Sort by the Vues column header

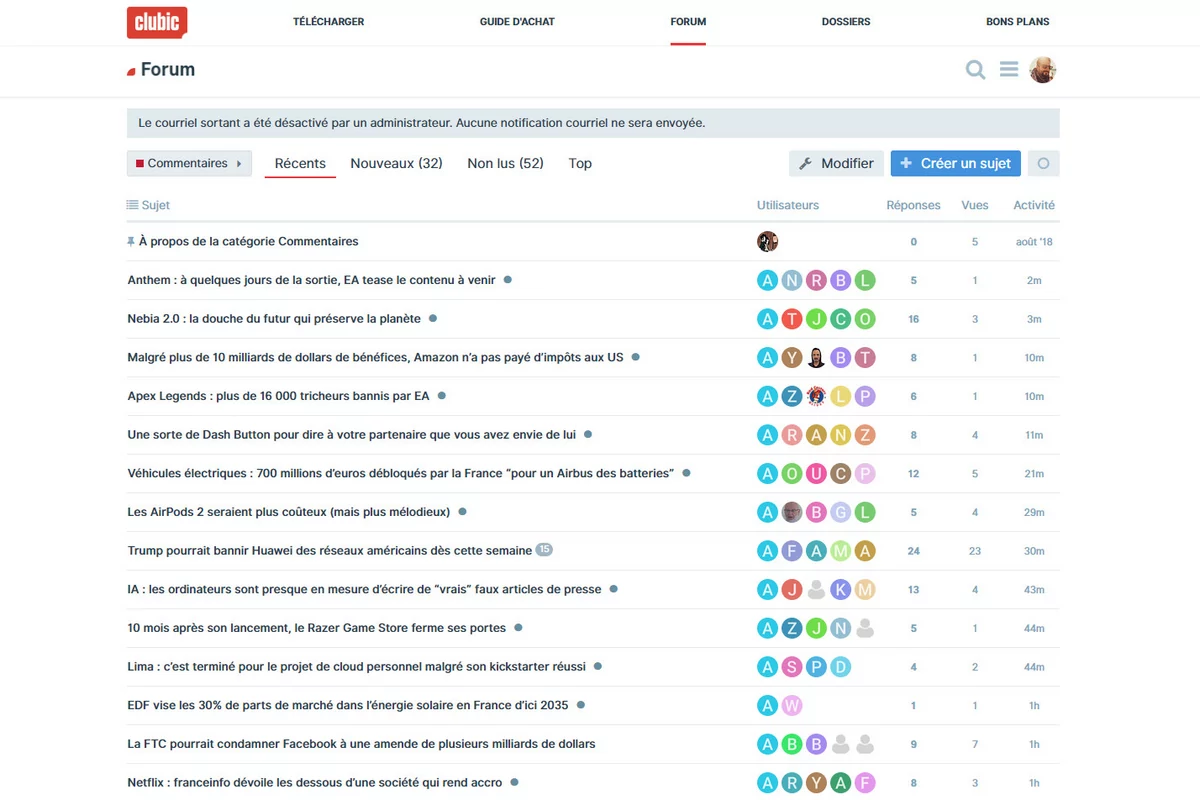(x=975, y=205)
